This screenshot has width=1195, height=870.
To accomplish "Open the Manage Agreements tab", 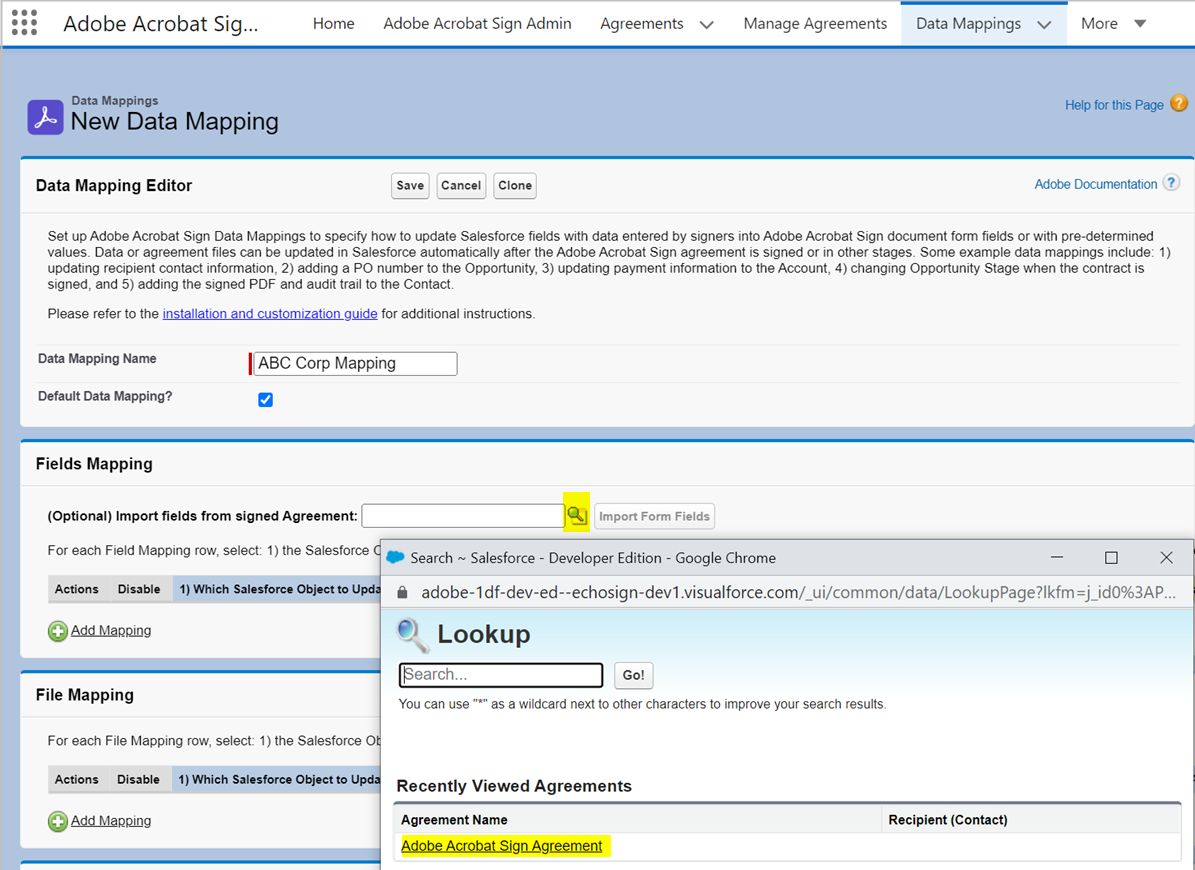I will point(815,24).
